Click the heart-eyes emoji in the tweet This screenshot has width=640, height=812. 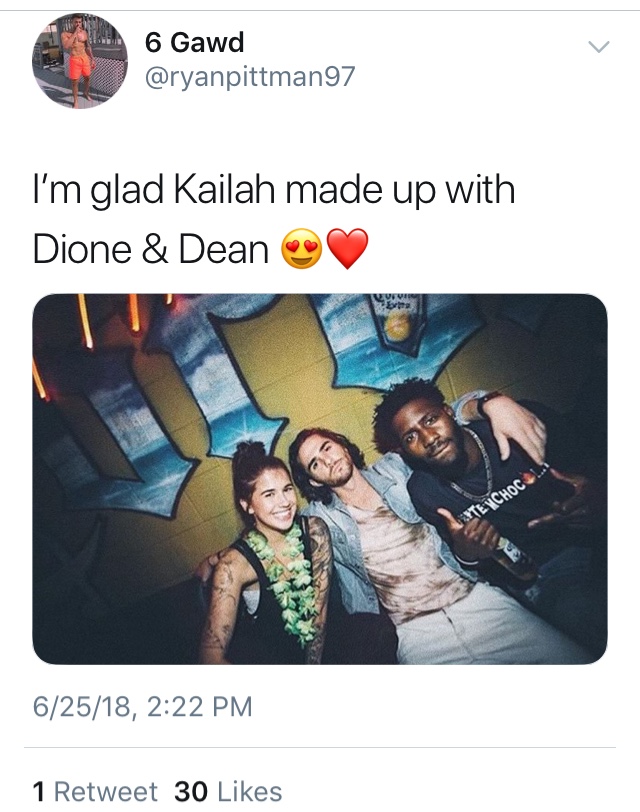point(302,249)
